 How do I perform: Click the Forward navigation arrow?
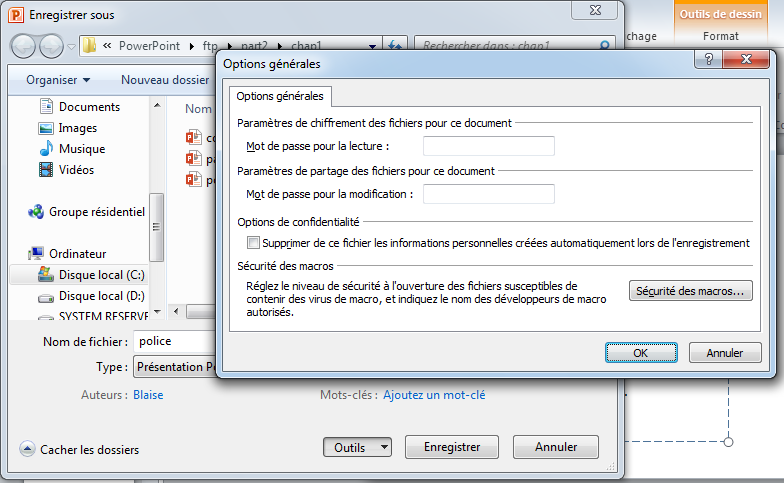(x=52, y=46)
